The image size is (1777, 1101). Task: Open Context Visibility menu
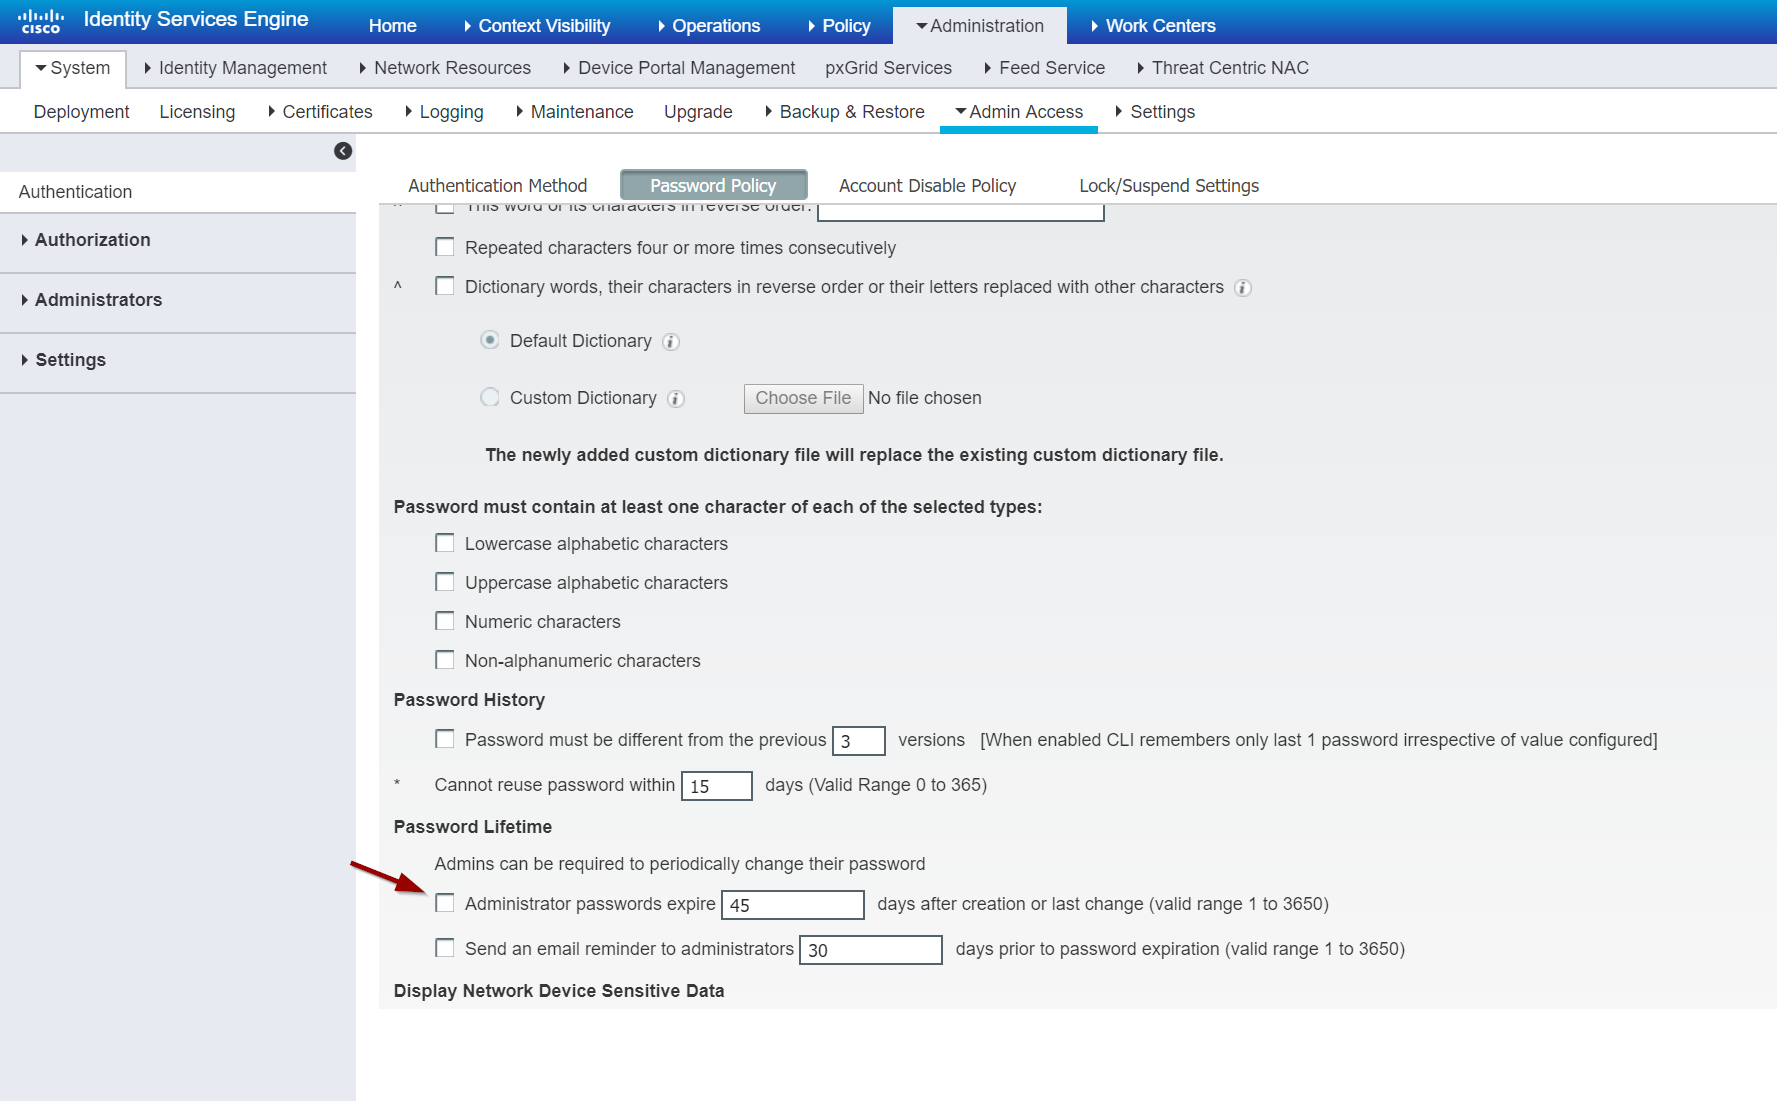click(x=537, y=26)
